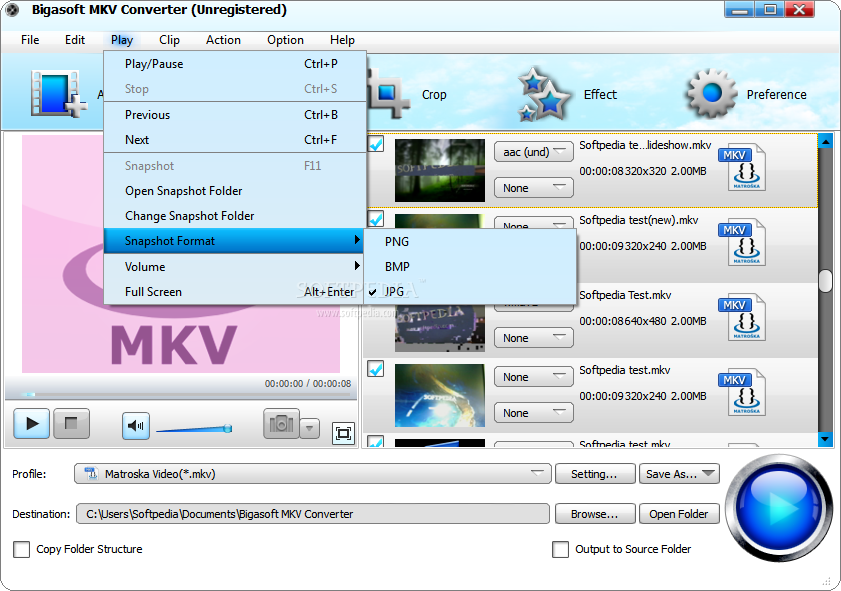Open the Crop tool

coord(408,94)
